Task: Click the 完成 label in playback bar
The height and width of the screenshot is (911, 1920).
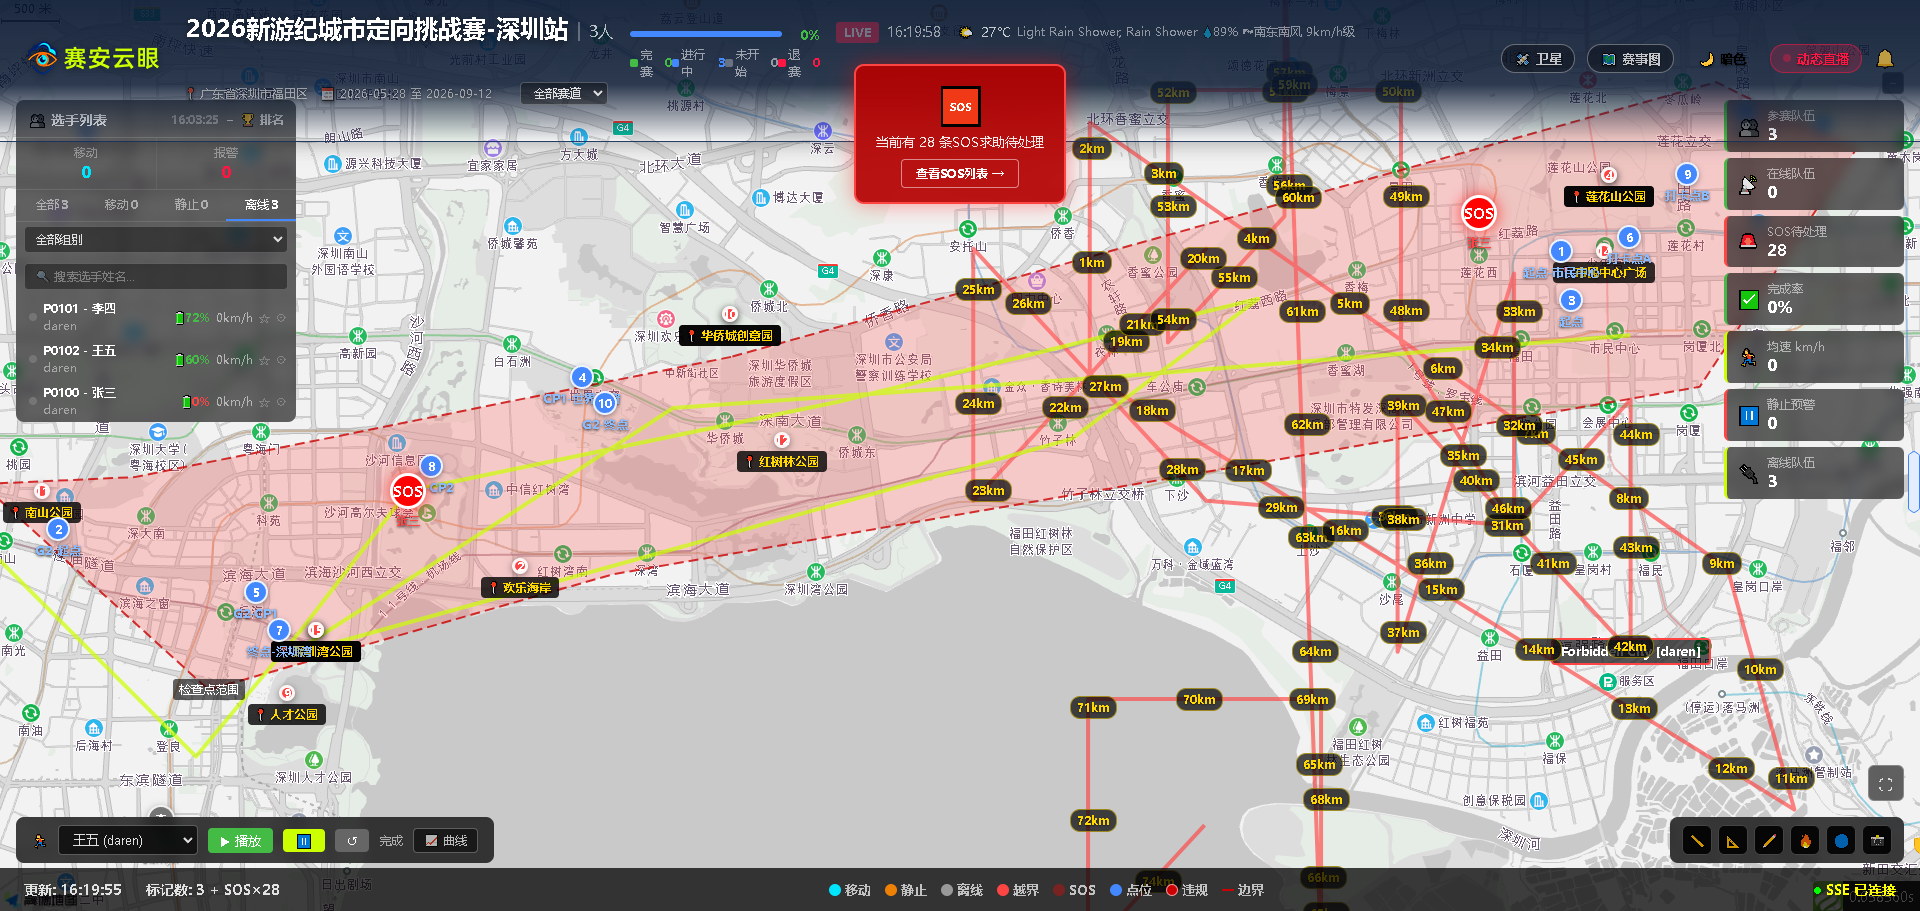Action: tap(391, 841)
